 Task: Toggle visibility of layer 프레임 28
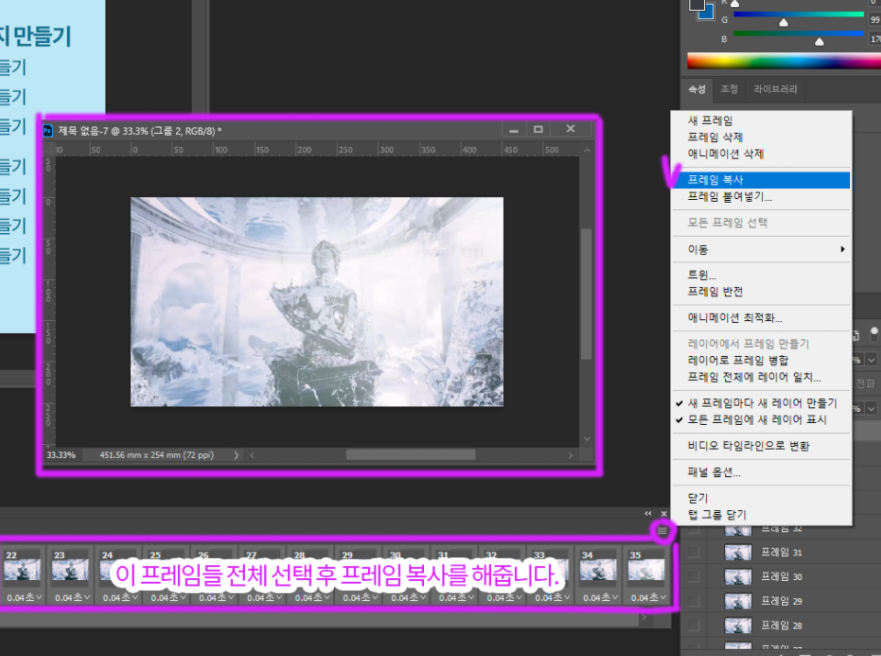[x=694, y=625]
